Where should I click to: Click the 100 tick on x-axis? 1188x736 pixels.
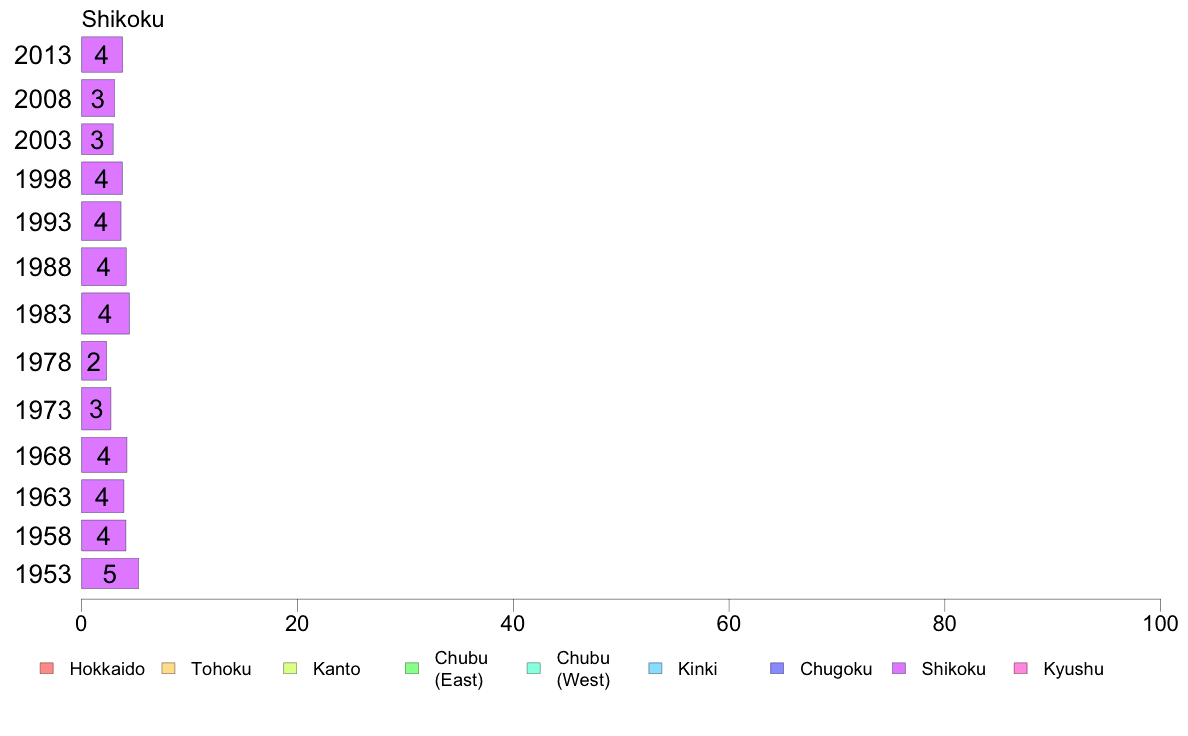(x=1160, y=624)
